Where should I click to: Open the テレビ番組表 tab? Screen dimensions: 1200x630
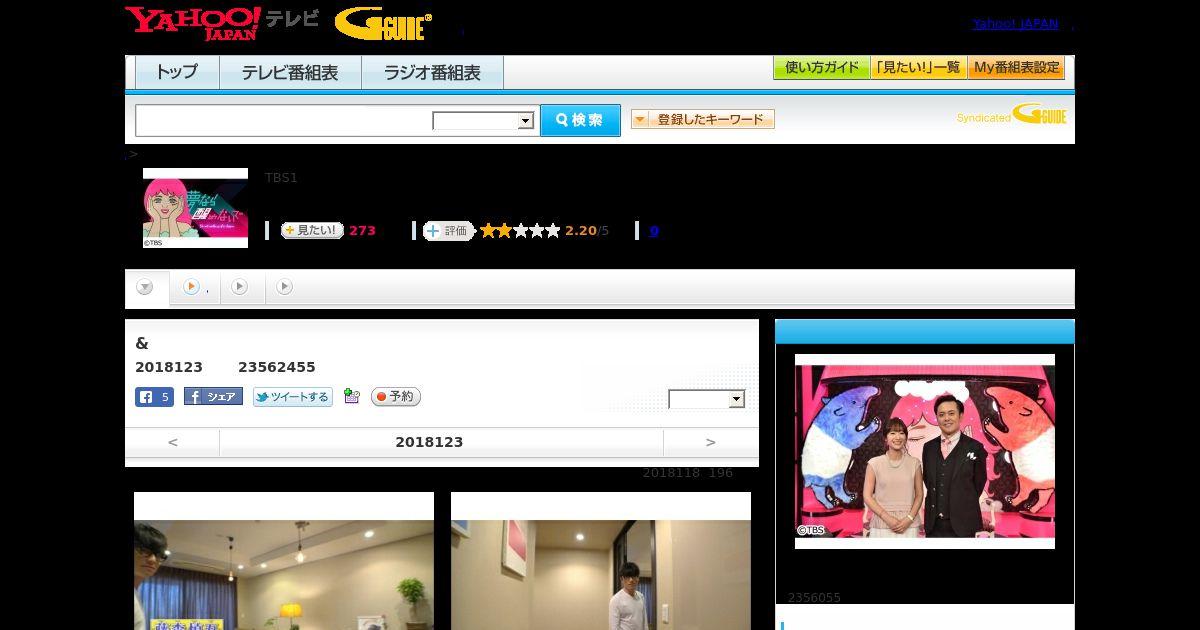click(290, 73)
